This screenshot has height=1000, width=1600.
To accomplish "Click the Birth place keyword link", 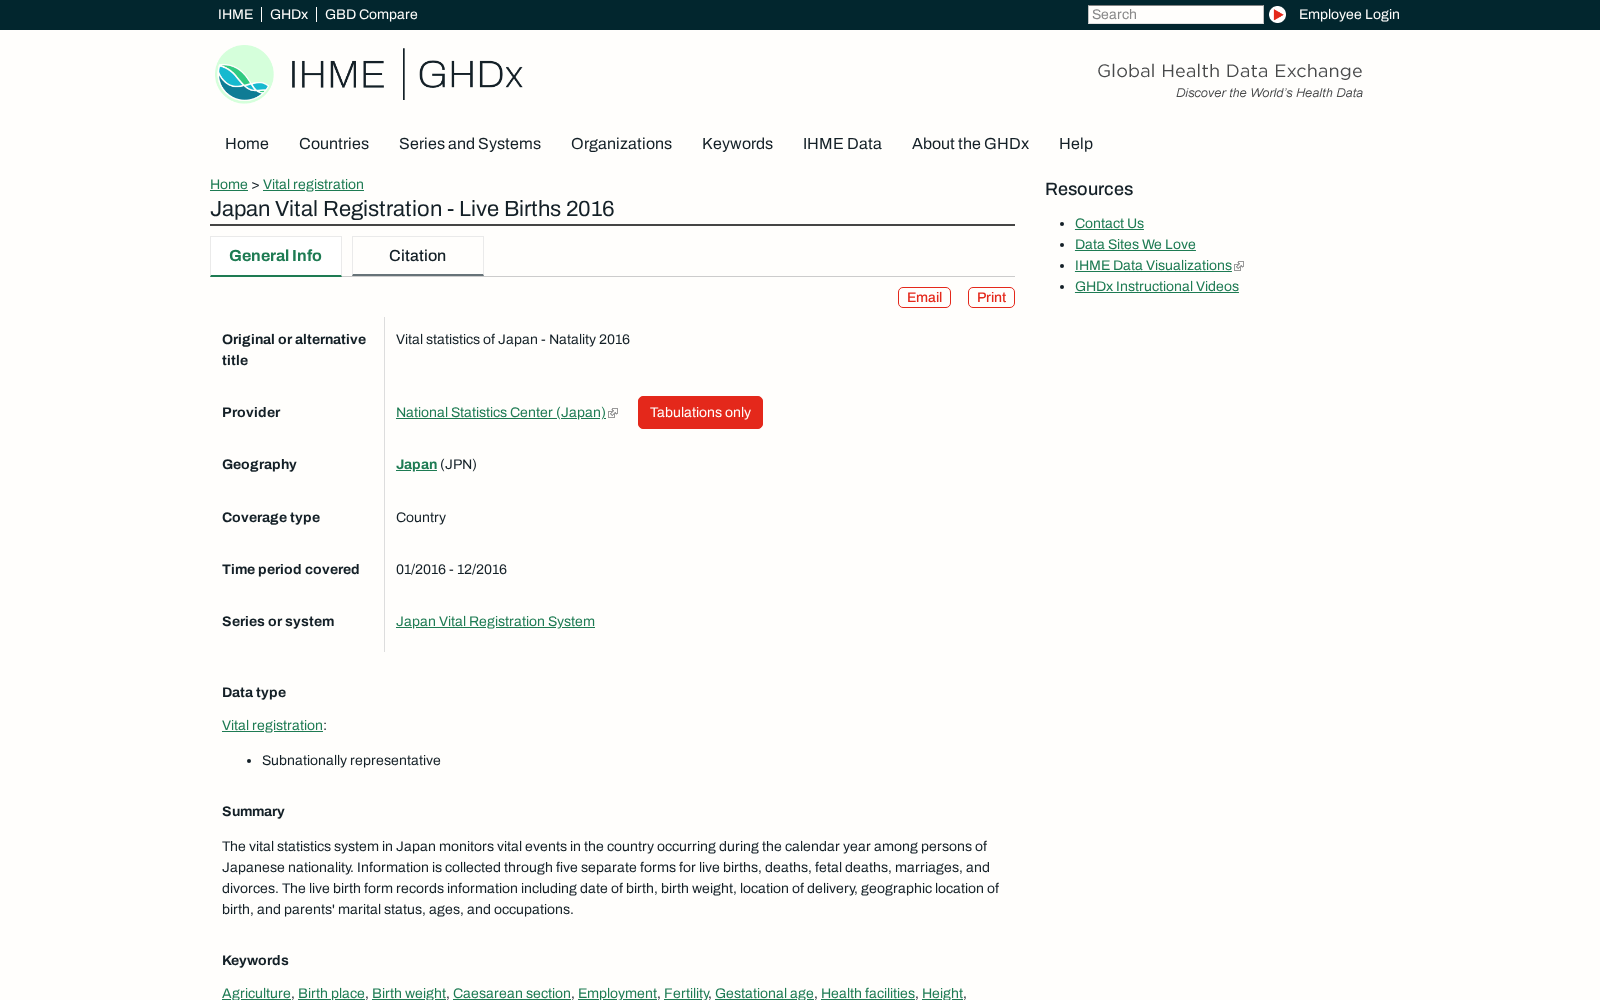I will (331, 993).
